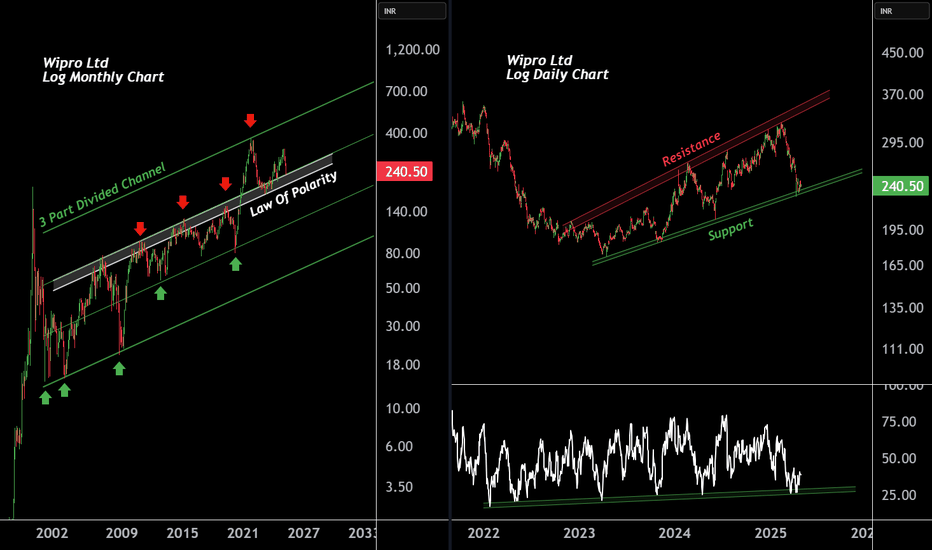The width and height of the screenshot is (932, 550).
Task: Click the 2002 time axis label
Action: click(52, 533)
